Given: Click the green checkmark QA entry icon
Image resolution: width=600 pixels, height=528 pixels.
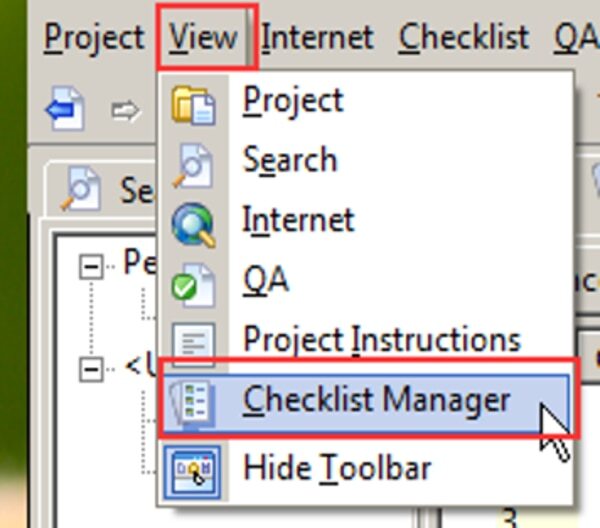Looking at the screenshot, I should pos(193,284).
